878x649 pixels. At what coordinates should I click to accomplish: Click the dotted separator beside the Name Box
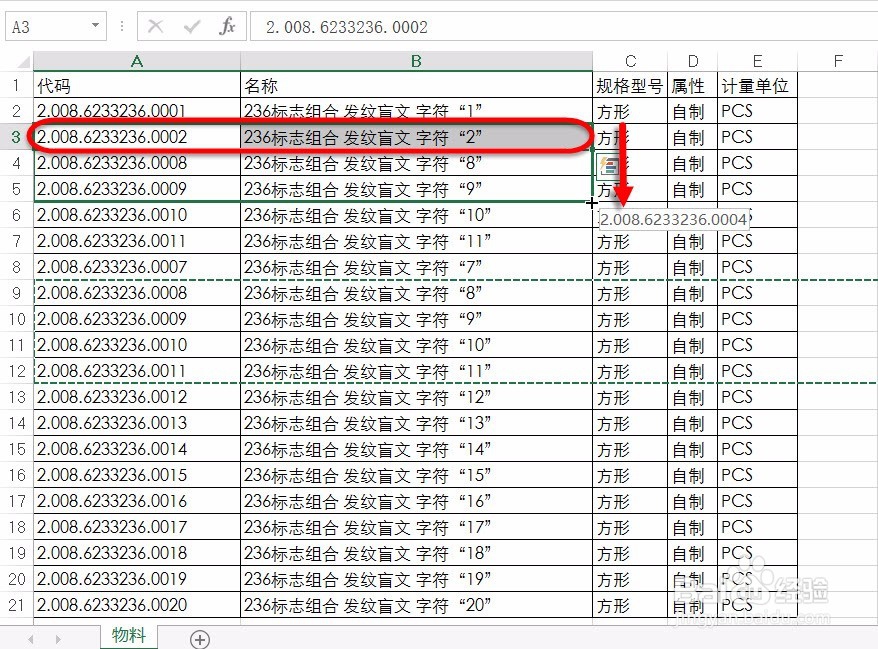click(122, 27)
